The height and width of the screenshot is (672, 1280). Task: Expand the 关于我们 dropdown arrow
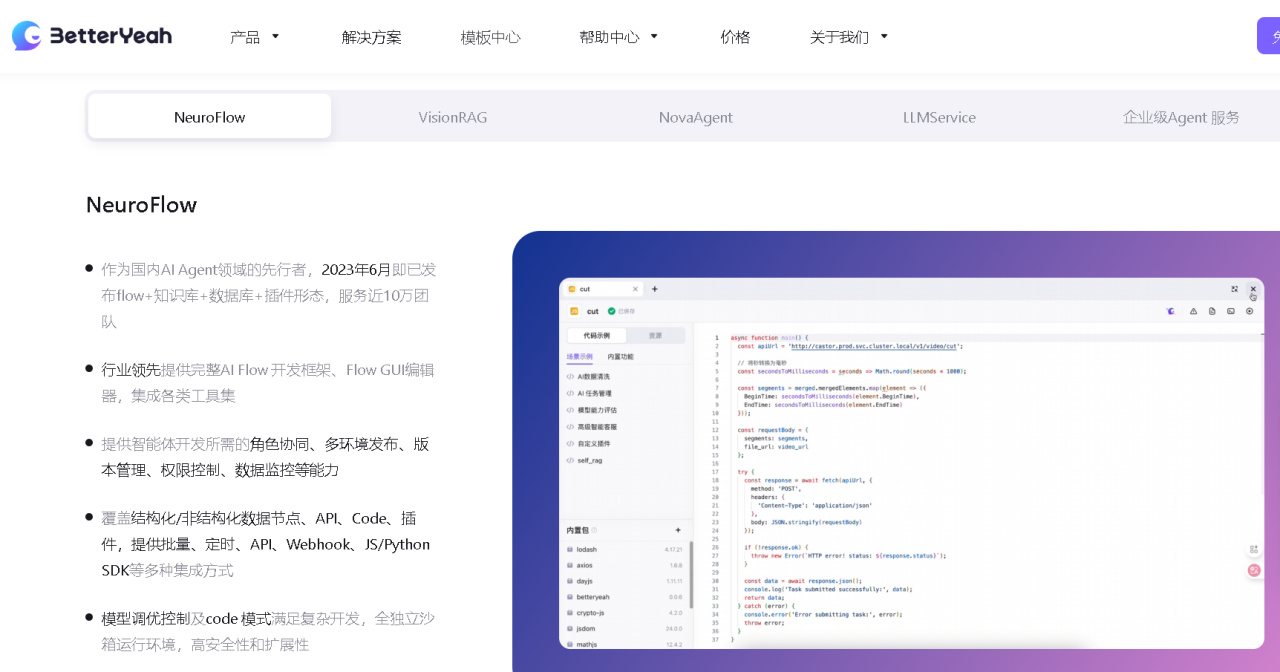[x=884, y=37]
